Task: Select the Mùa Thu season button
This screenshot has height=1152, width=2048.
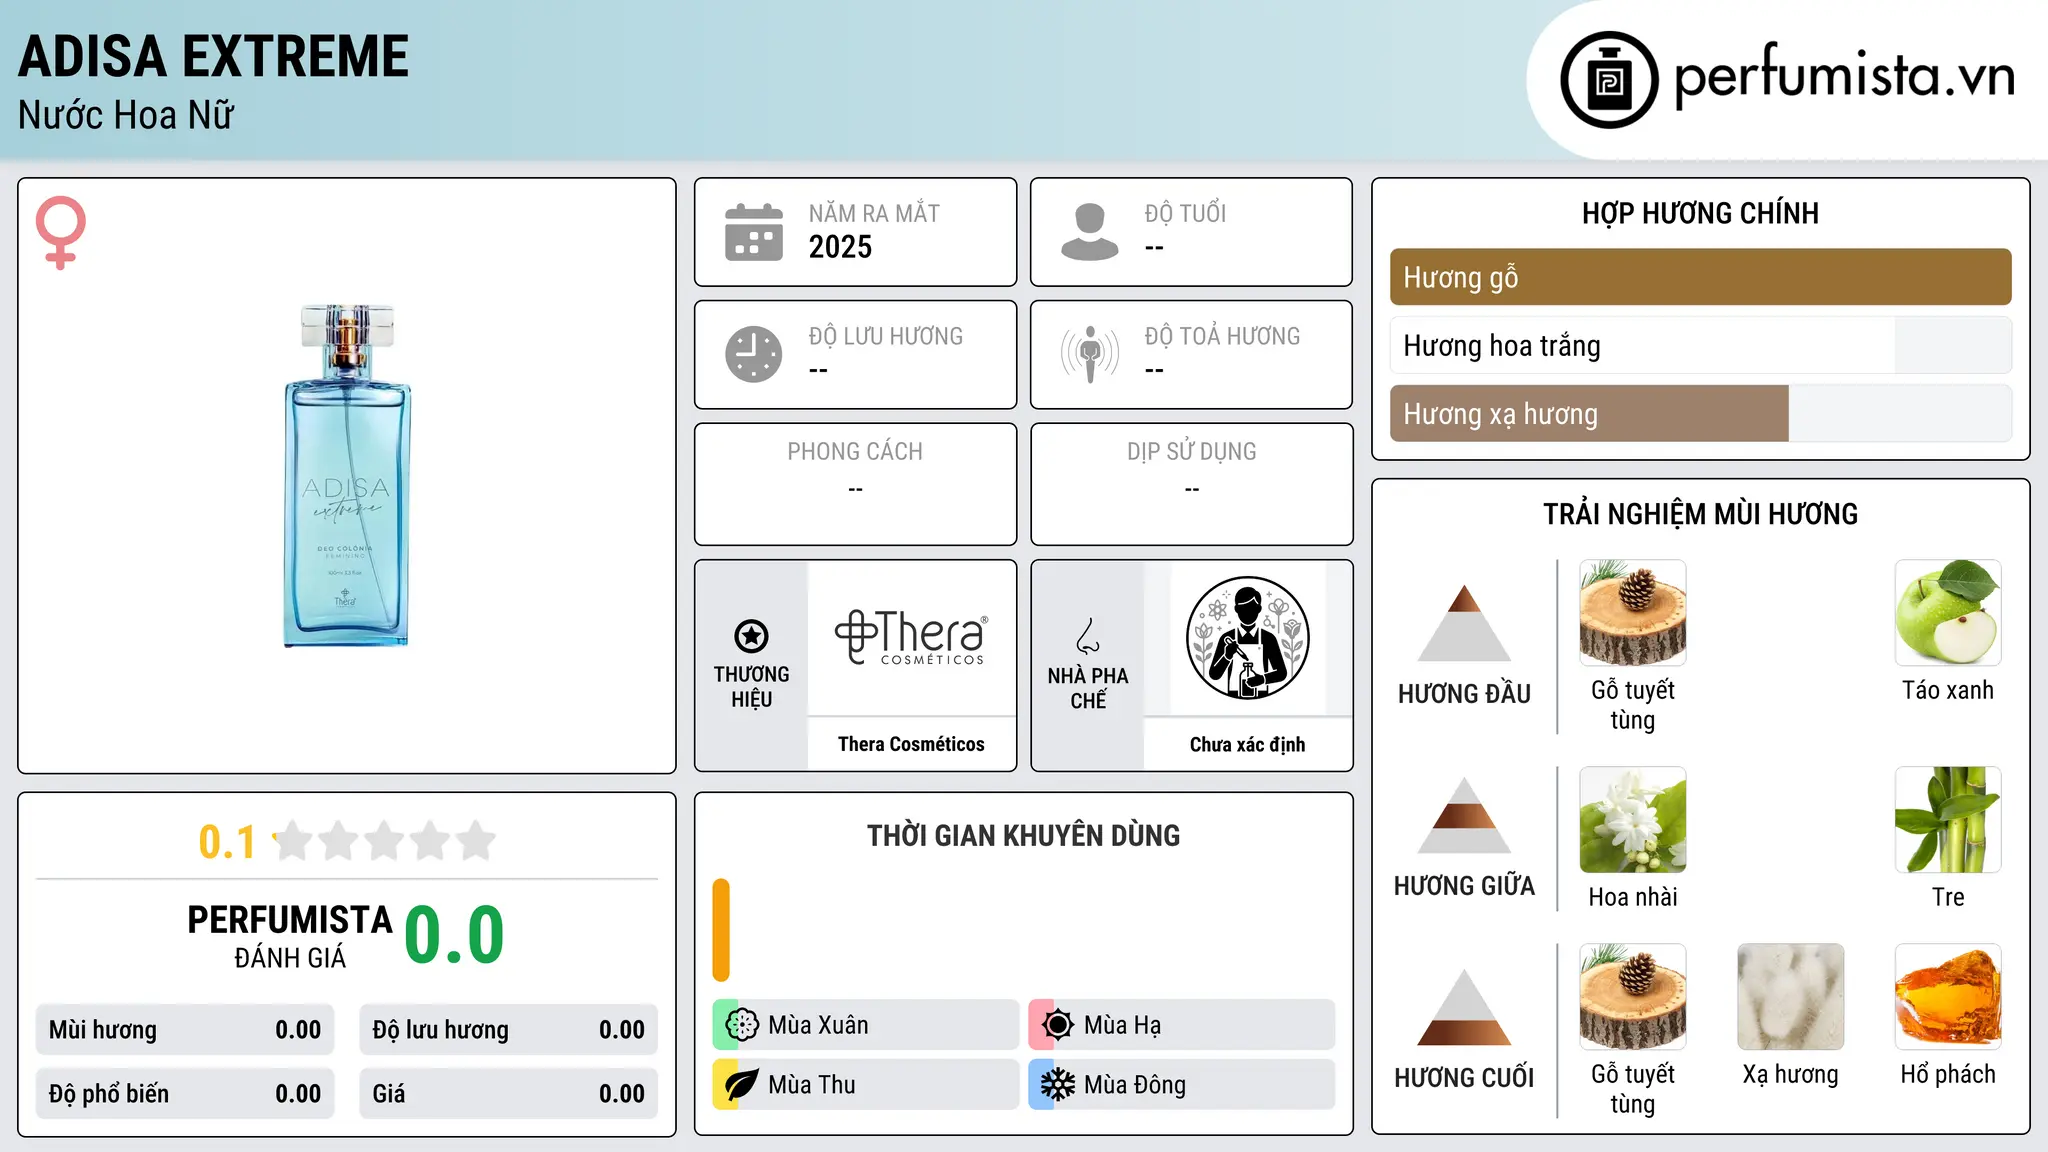Action: click(865, 1085)
